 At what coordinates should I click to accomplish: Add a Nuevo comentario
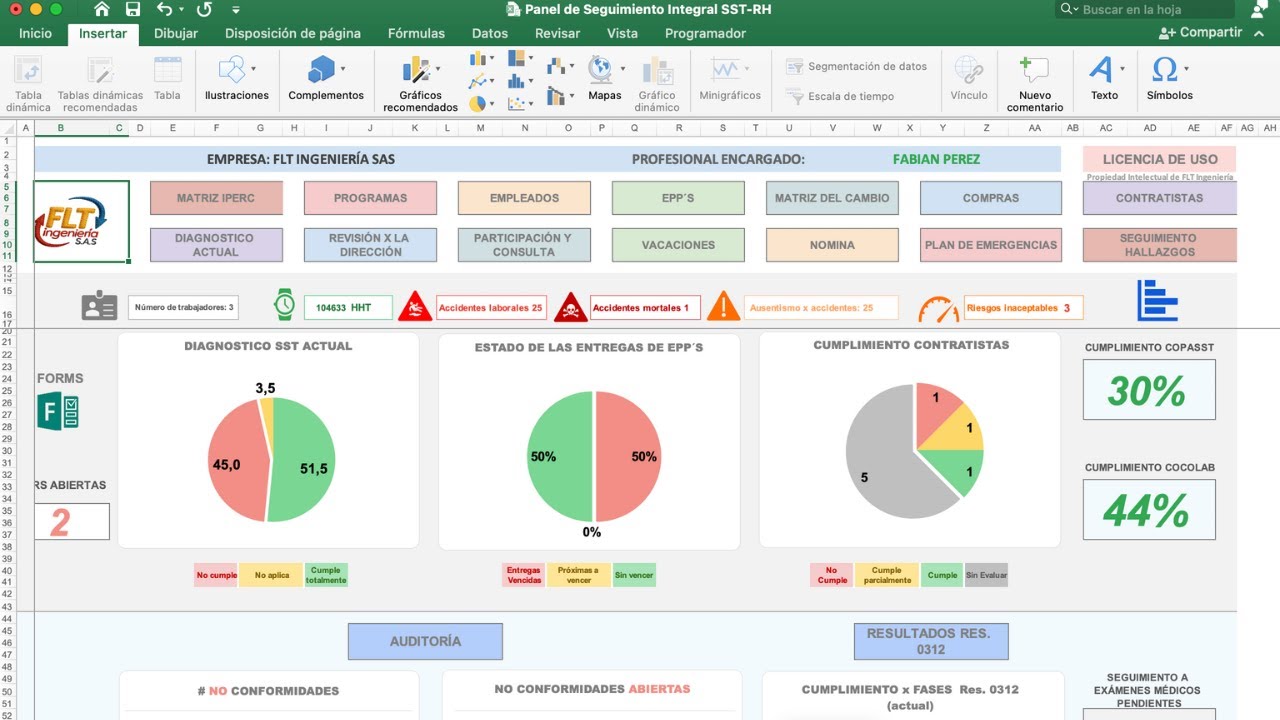[1035, 83]
